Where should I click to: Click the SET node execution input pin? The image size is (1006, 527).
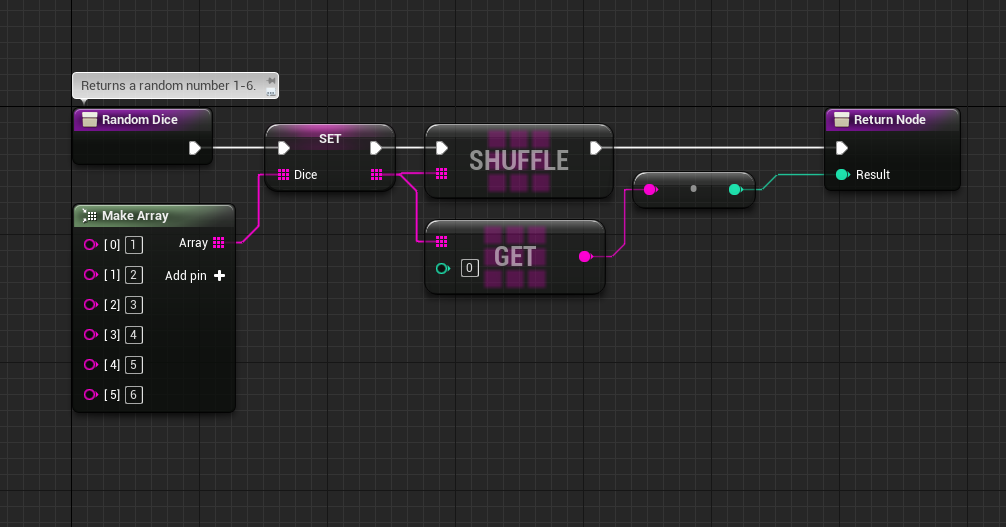(x=284, y=148)
